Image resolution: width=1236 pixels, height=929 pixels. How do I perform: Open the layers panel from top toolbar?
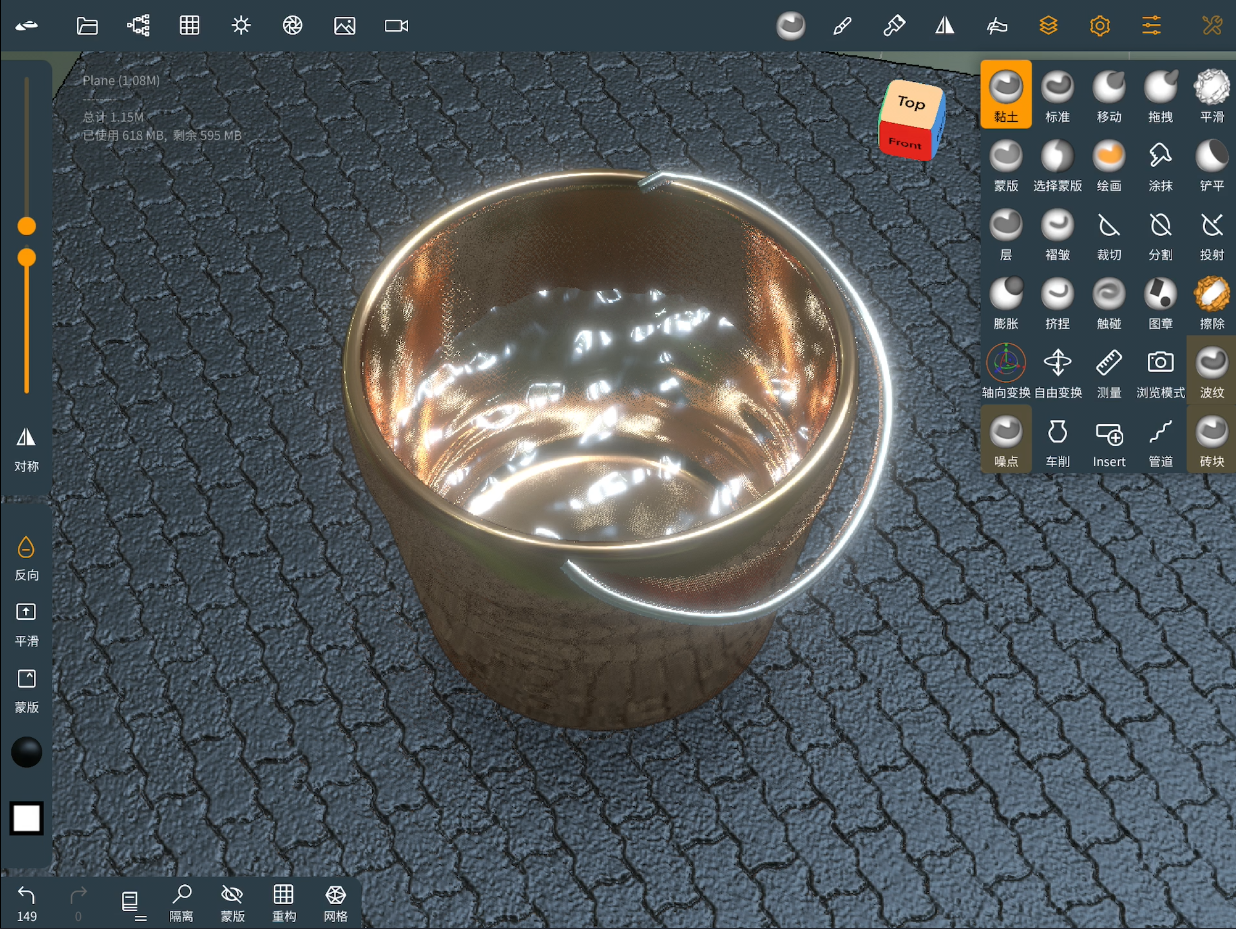[1048, 25]
